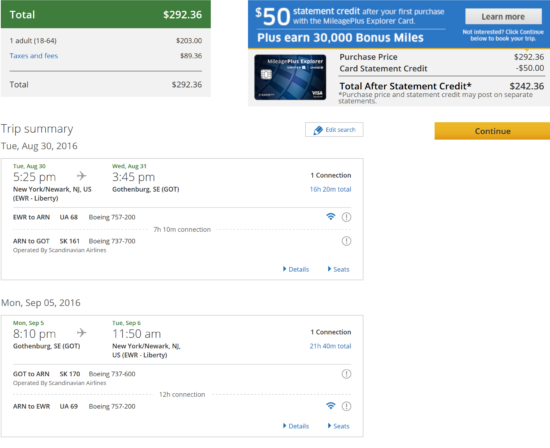Click the yellow Continue button
This screenshot has height=448, width=550.
coord(492,131)
